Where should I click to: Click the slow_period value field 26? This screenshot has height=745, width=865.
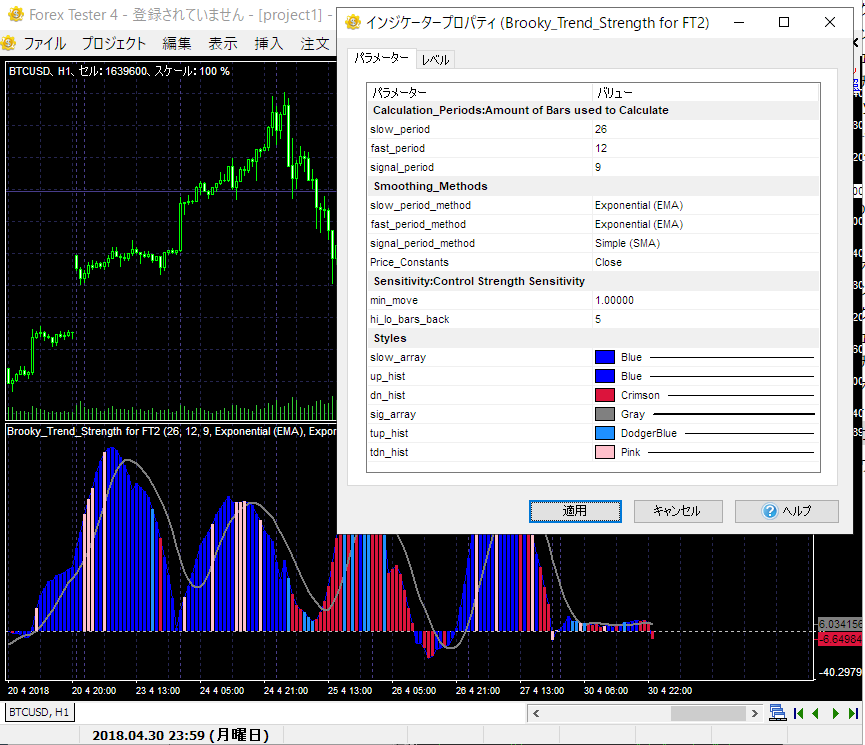point(600,129)
